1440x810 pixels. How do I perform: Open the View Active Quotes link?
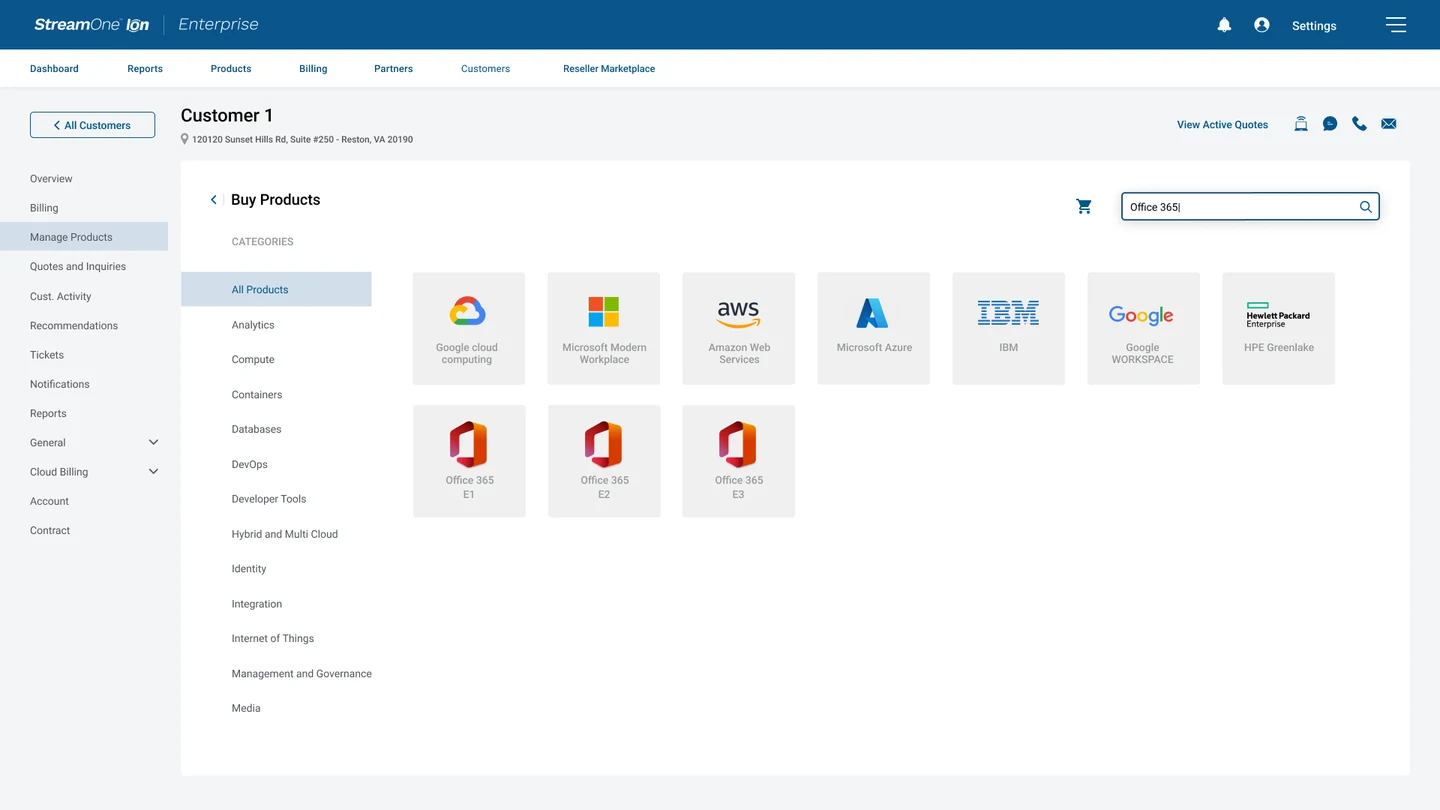[1222, 125]
